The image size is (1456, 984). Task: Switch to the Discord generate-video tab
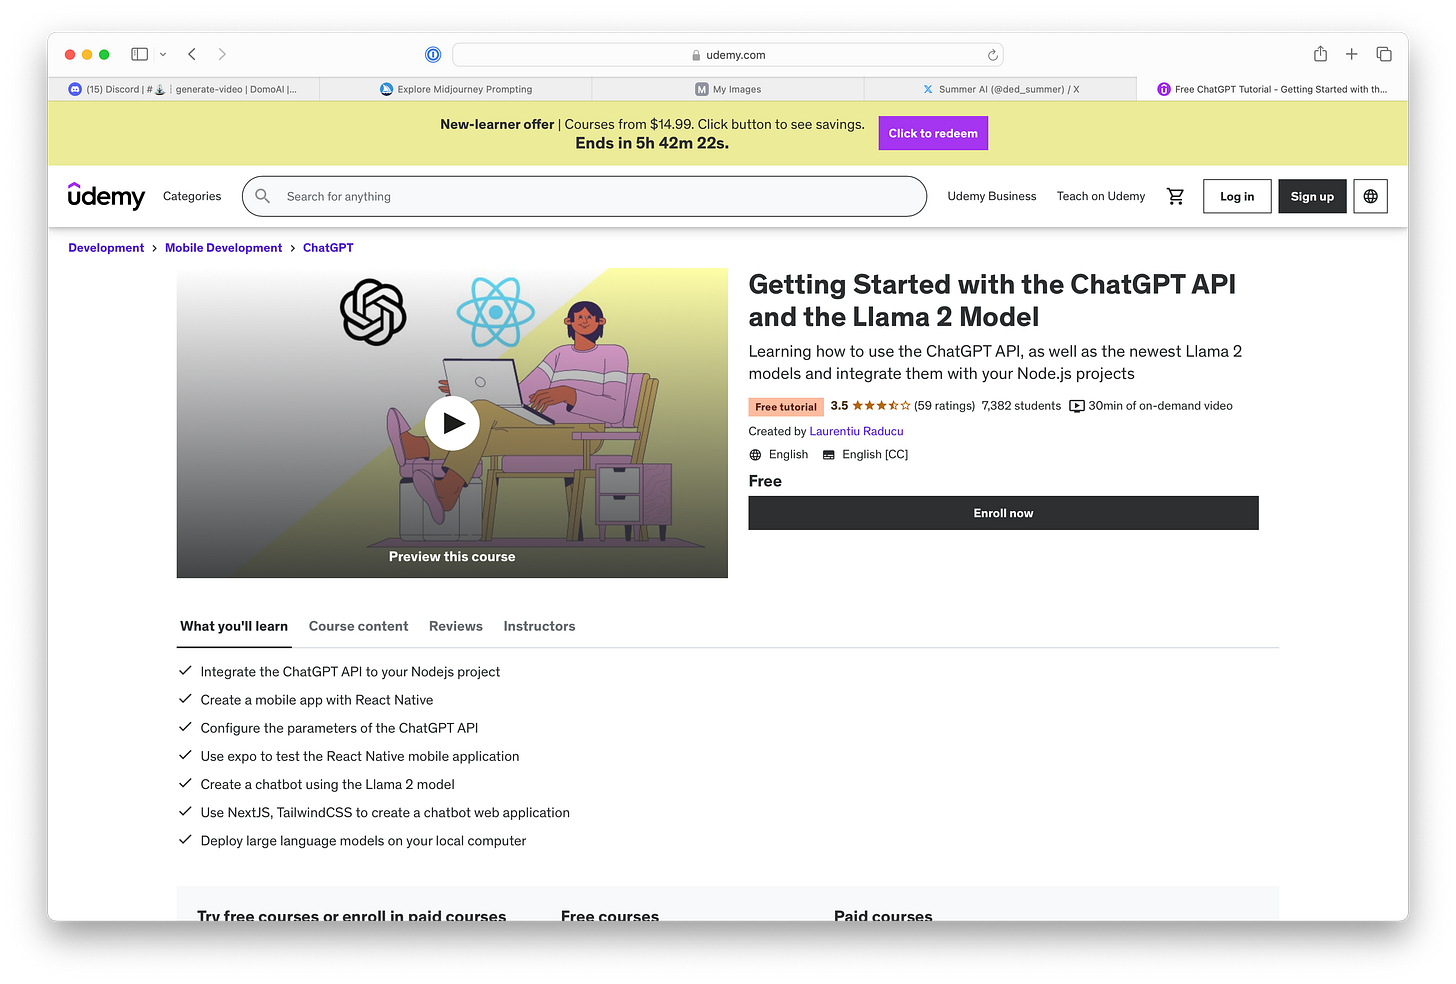tap(184, 89)
